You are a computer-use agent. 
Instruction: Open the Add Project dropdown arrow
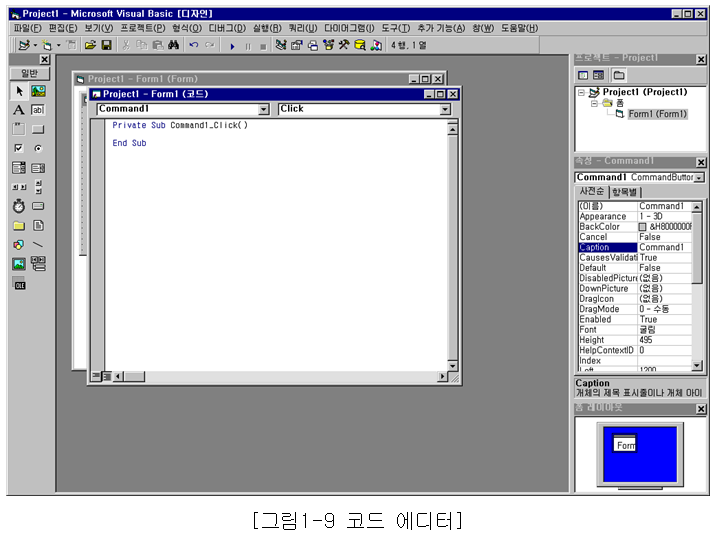[35, 45]
